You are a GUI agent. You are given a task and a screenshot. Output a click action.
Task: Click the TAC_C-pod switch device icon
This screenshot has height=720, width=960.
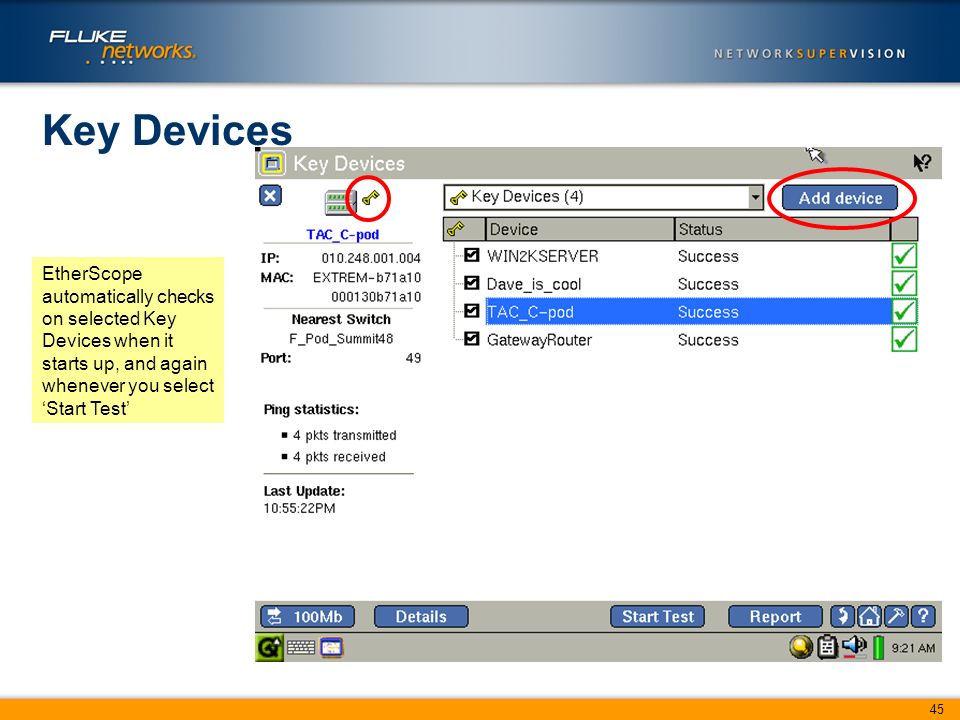point(340,202)
